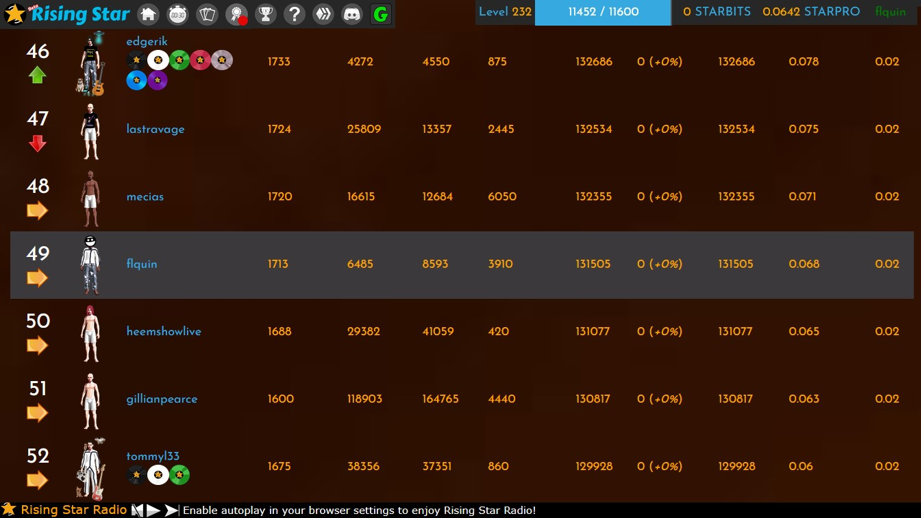Open heemshowlive's player profile

coord(164,331)
